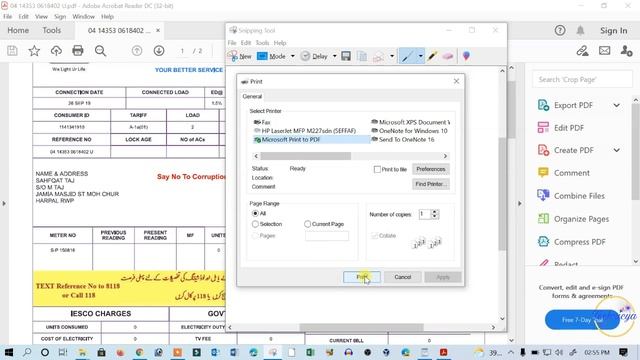Viewport: 640px width, 360px height.
Task: Open Cortana circle icon on taskbar
Action: tap(45, 352)
